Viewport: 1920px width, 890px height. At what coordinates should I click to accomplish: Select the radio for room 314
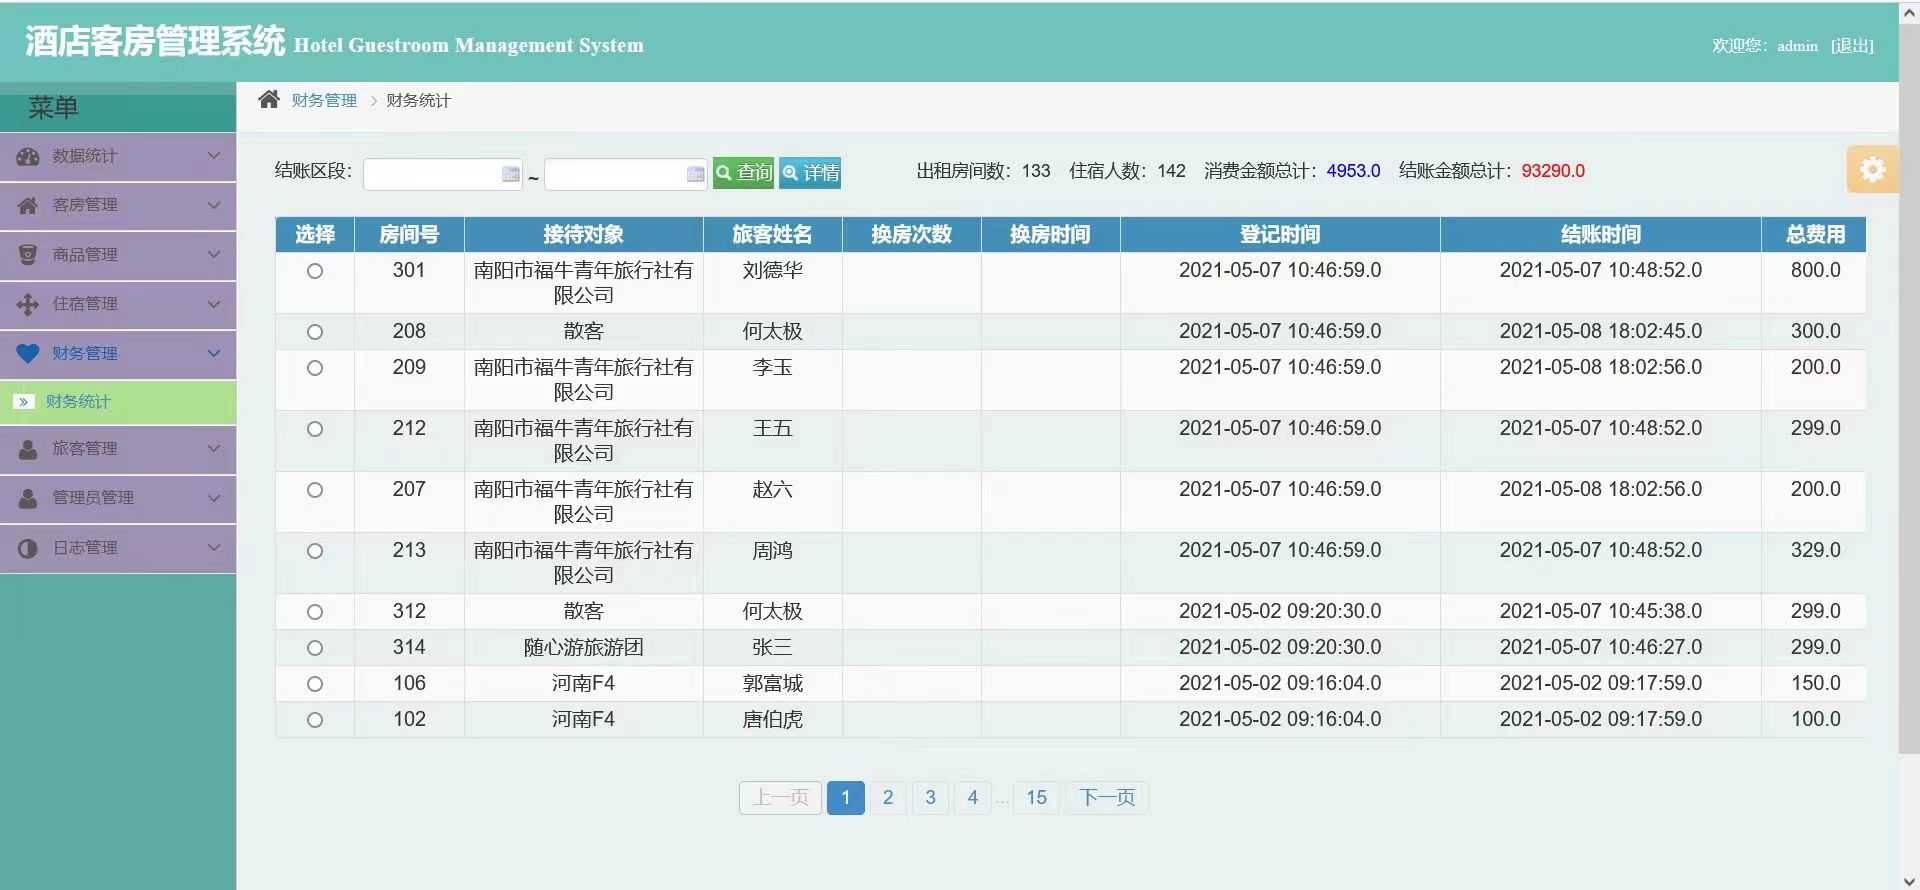point(315,648)
